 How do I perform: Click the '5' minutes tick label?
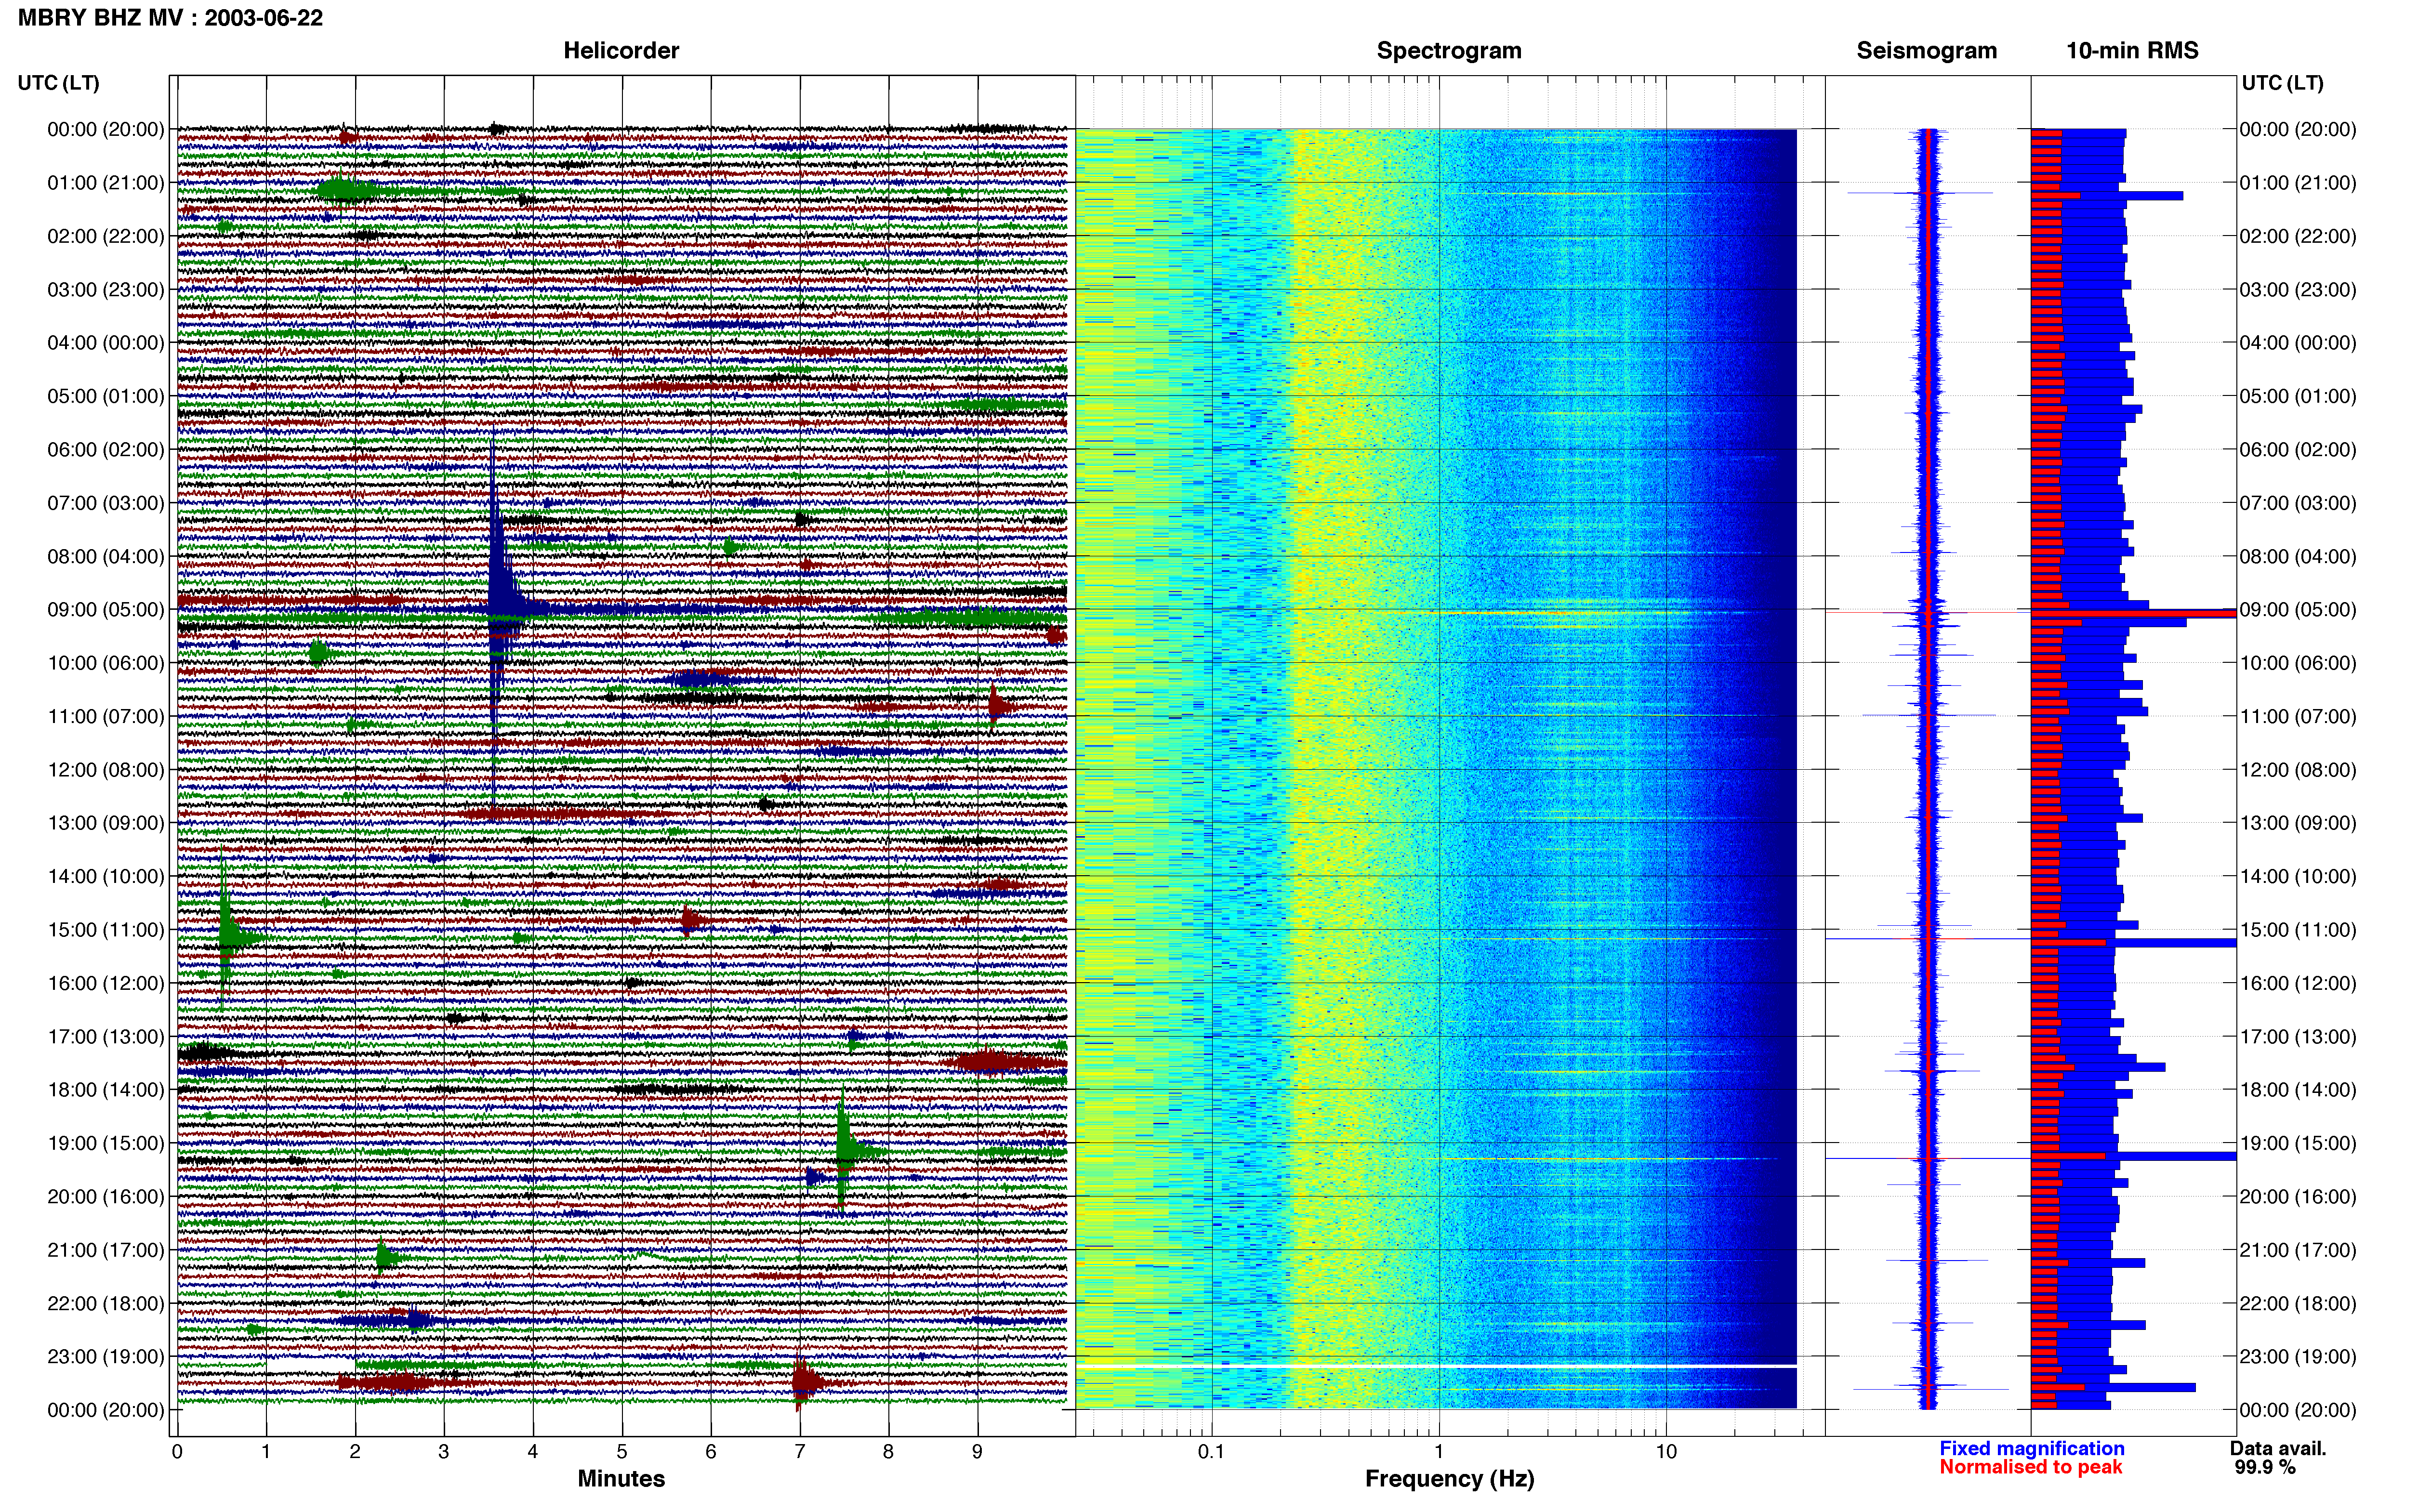point(622,1451)
